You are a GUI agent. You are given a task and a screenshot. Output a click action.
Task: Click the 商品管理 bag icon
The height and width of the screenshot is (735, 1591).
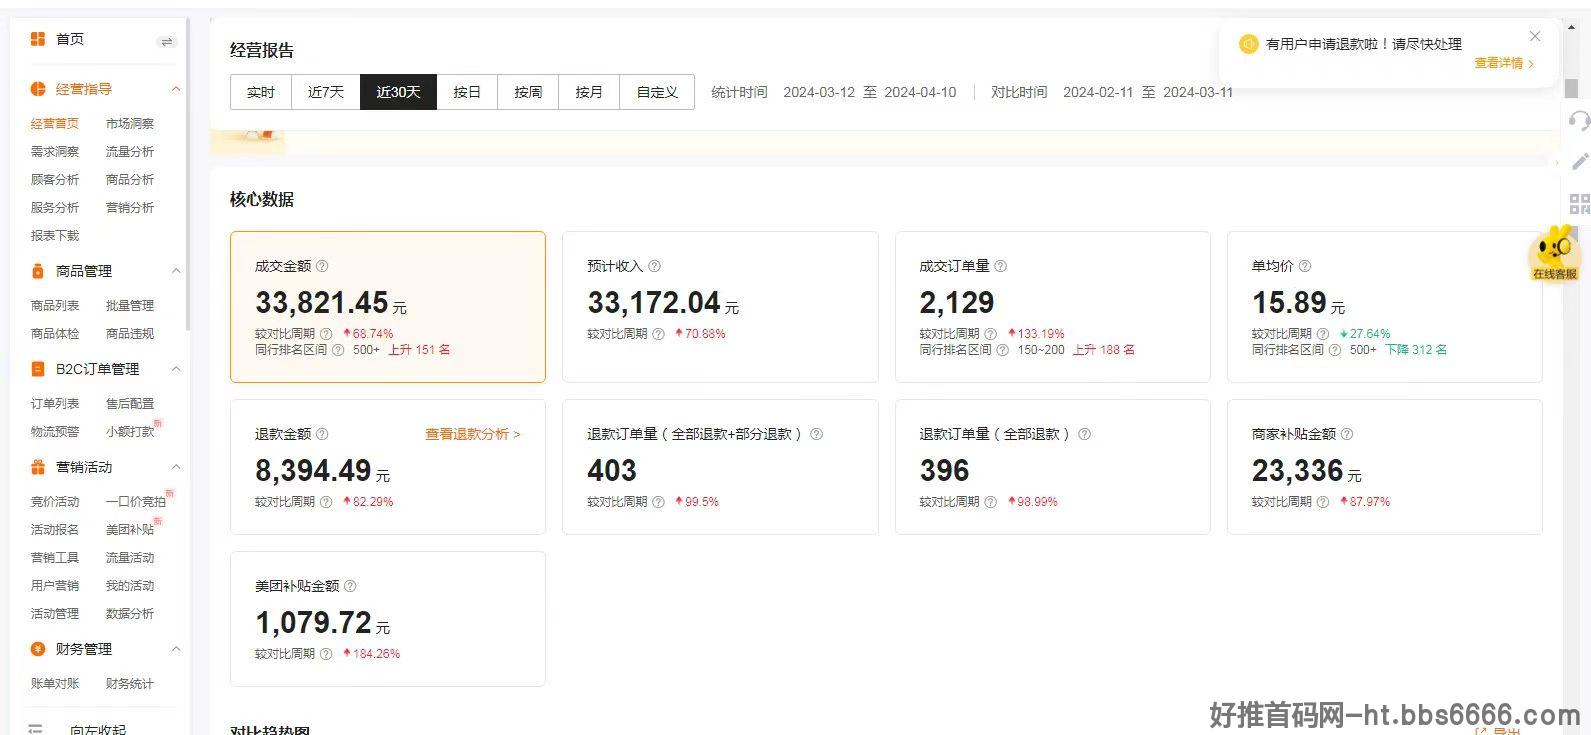tap(38, 271)
